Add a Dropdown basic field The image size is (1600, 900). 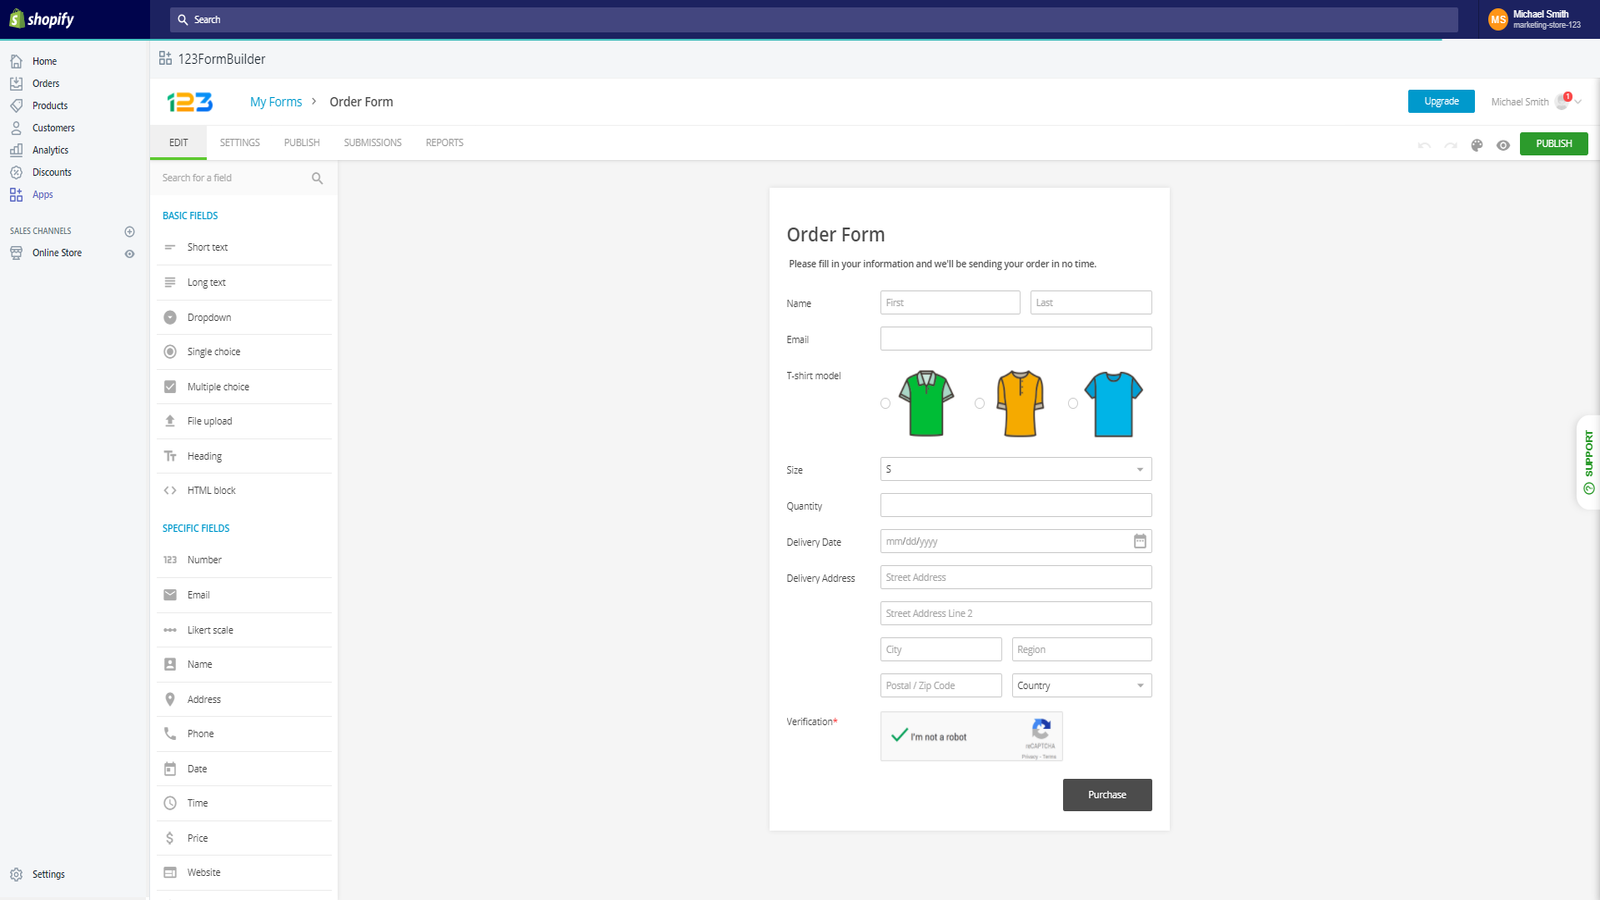(209, 317)
